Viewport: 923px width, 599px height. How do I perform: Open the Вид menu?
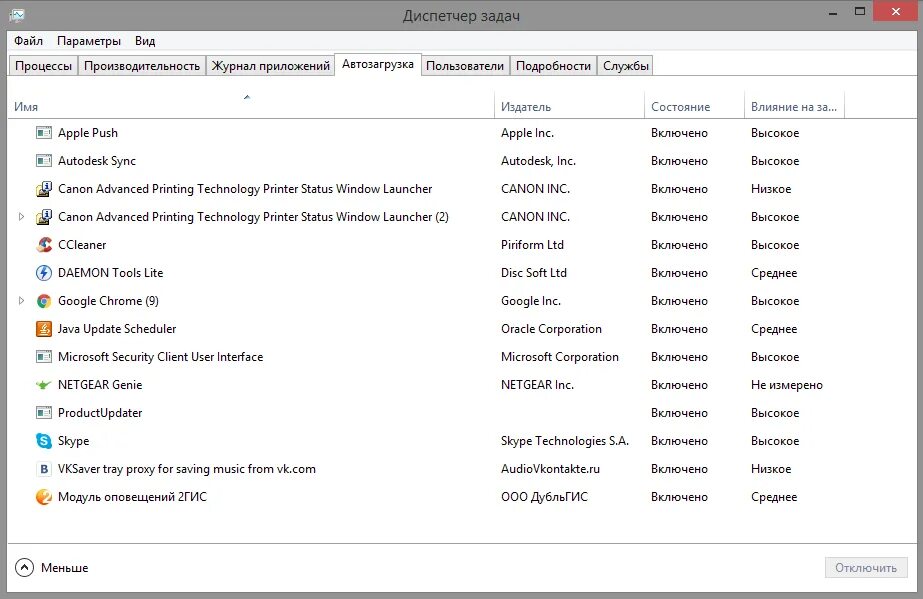pos(145,41)
